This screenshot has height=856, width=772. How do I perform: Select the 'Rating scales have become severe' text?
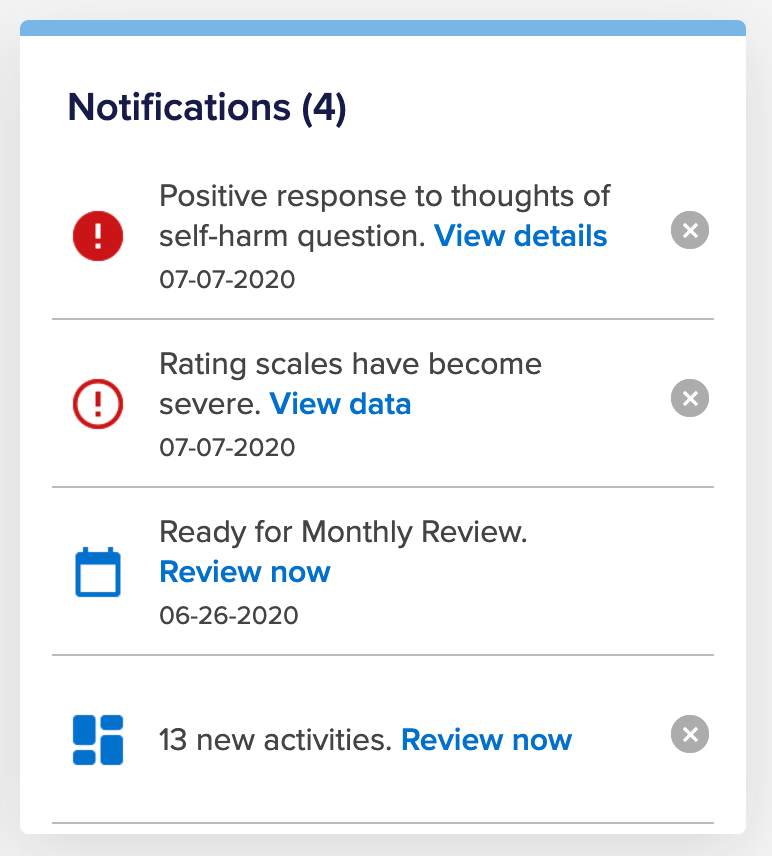350,384
